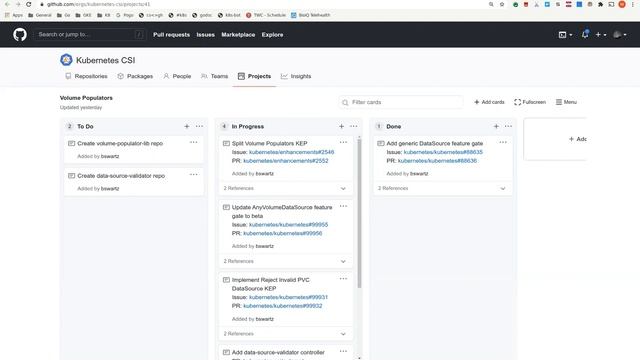Enter Fullscreen mode for the board

pyautogui.click(x=530, y=102)
